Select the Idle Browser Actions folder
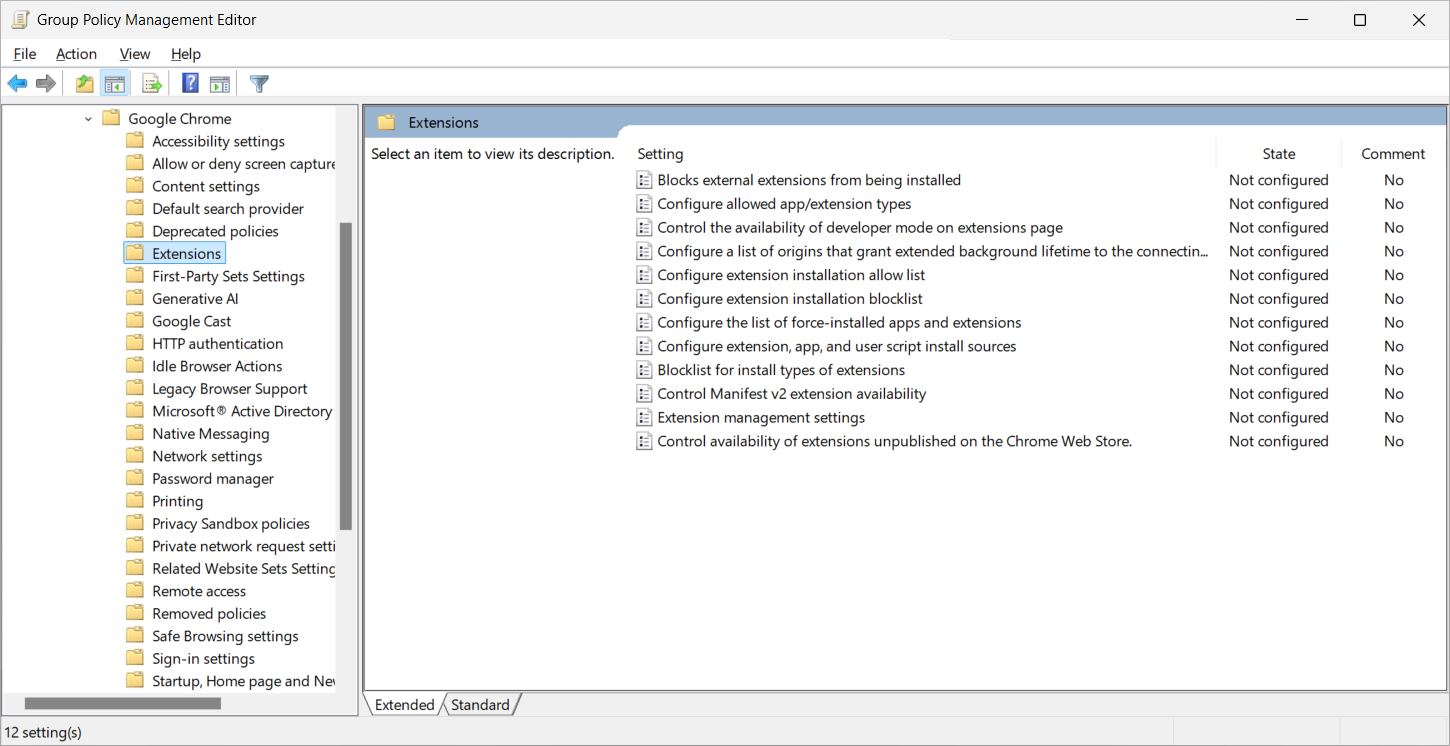 point(204,366)
